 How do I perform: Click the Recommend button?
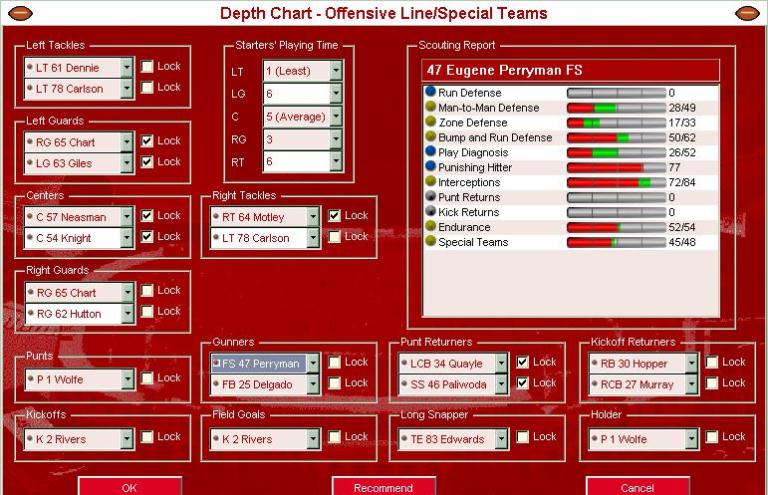[383, 487]
